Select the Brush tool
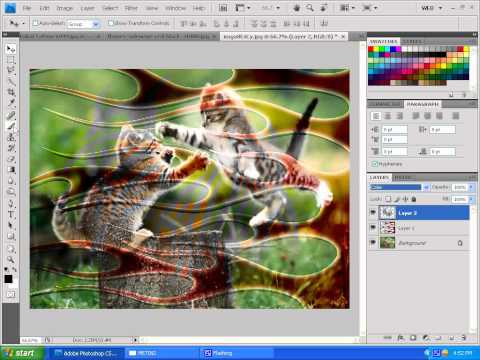480x360 pixels. click(x=11, y=126)
